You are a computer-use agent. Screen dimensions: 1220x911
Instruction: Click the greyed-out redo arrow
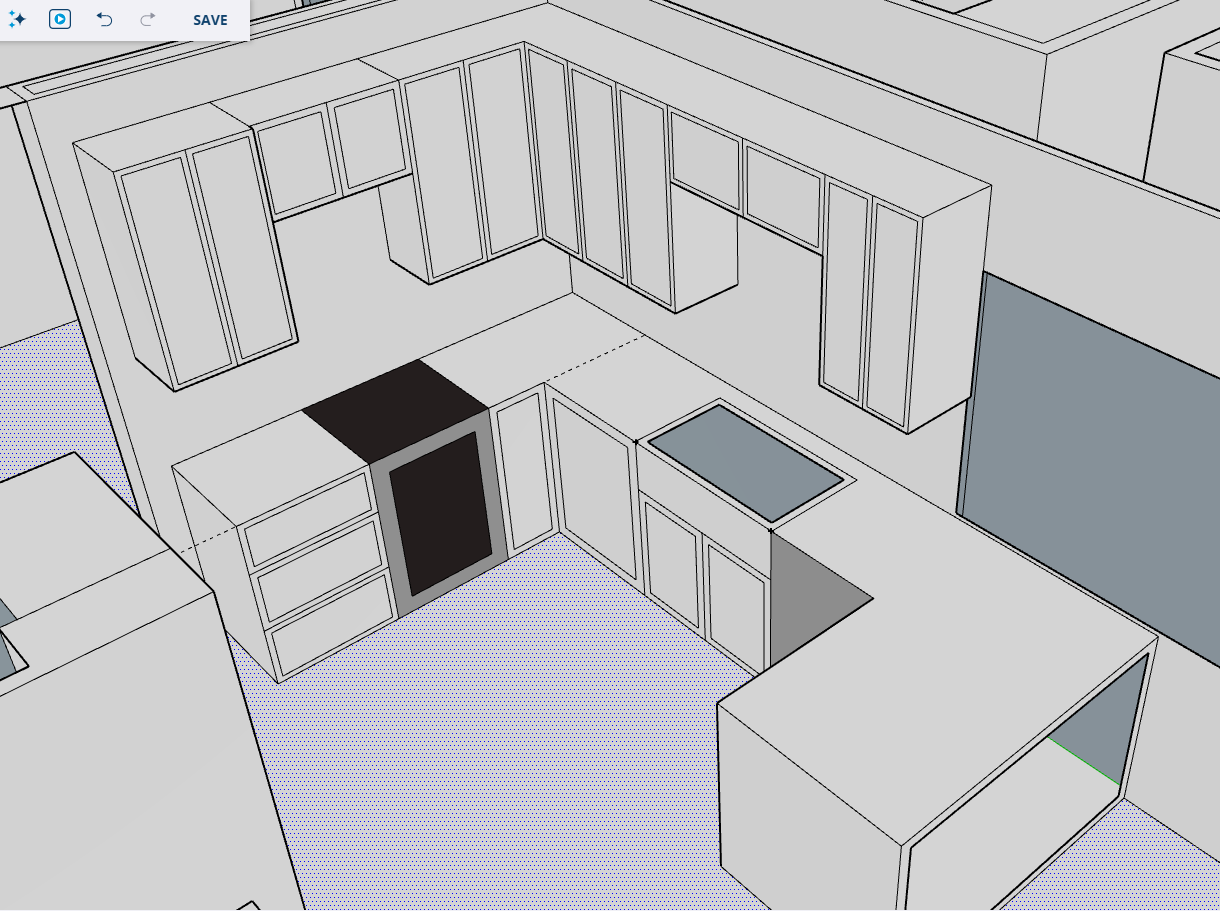[x=148, y=19]
